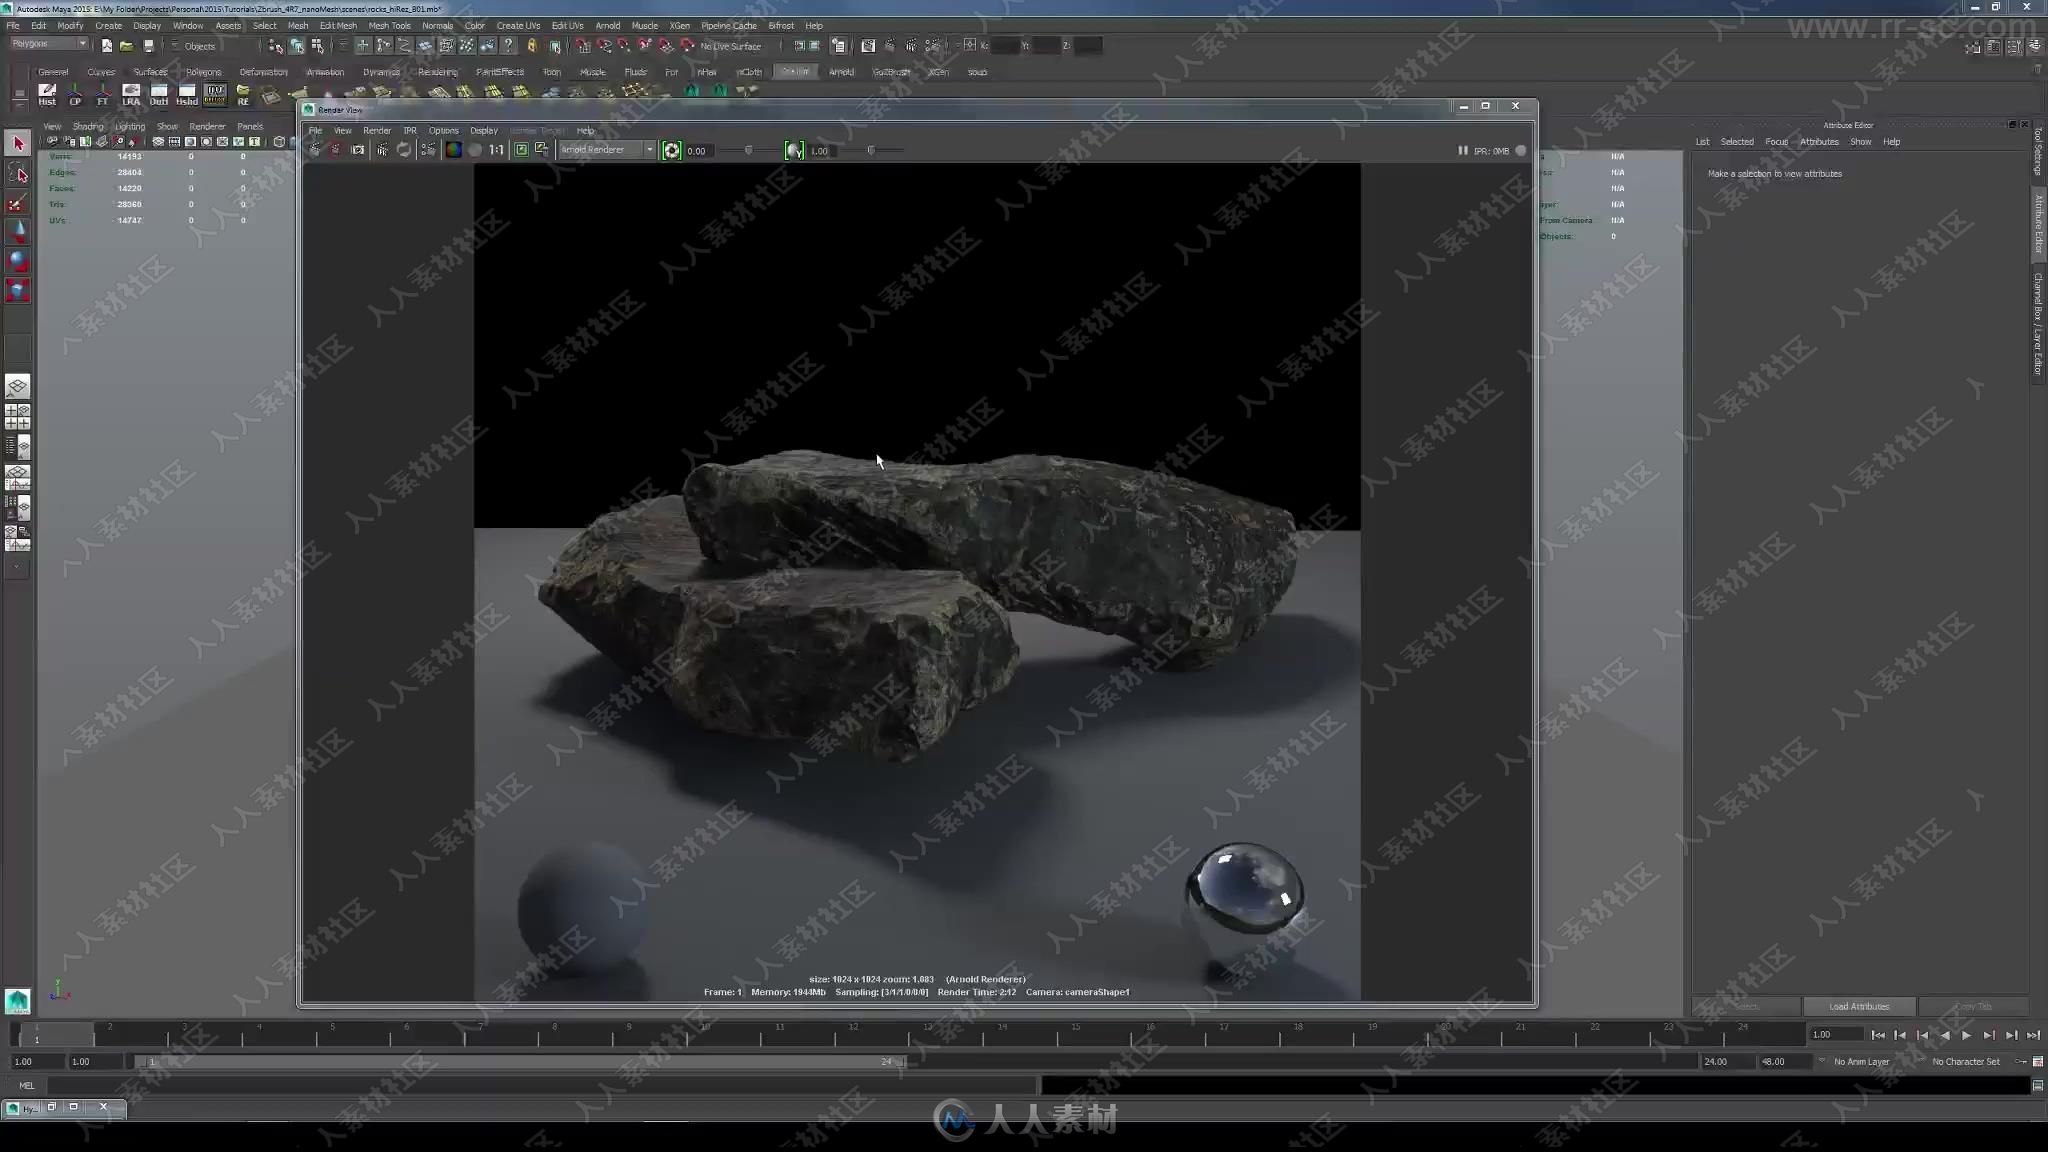This screenshot has height=1152, width=2048.
Task: Click the Redo previous render icon in Render View
Action: point(315,150)
